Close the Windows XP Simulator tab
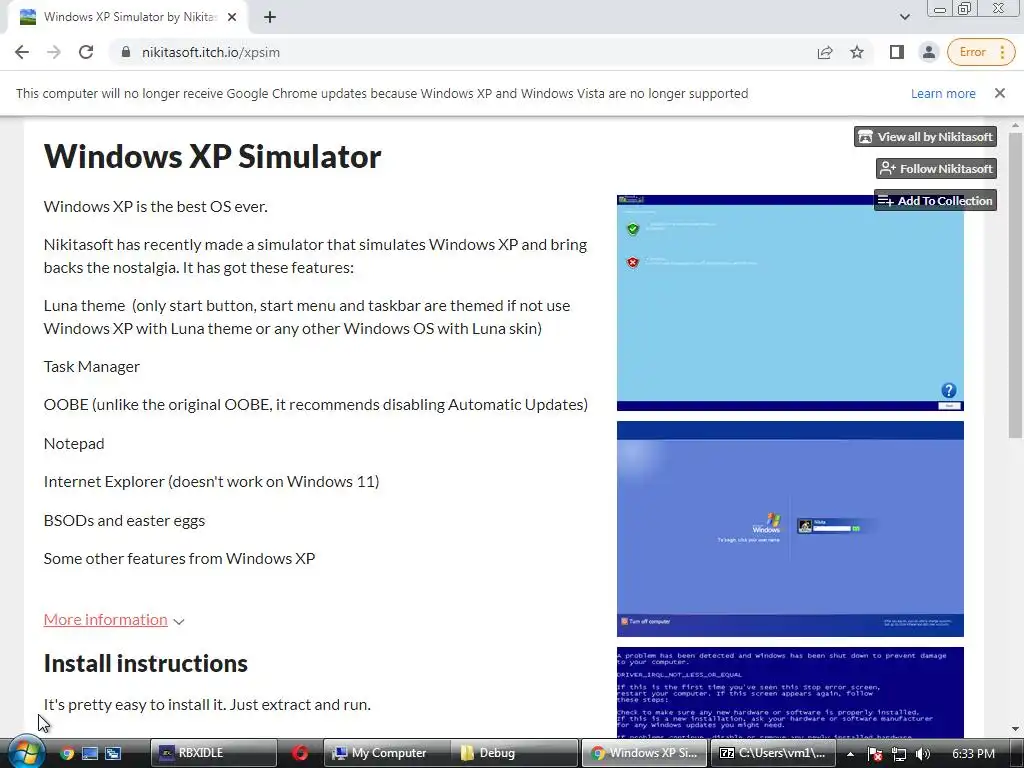 coord(232,17)
